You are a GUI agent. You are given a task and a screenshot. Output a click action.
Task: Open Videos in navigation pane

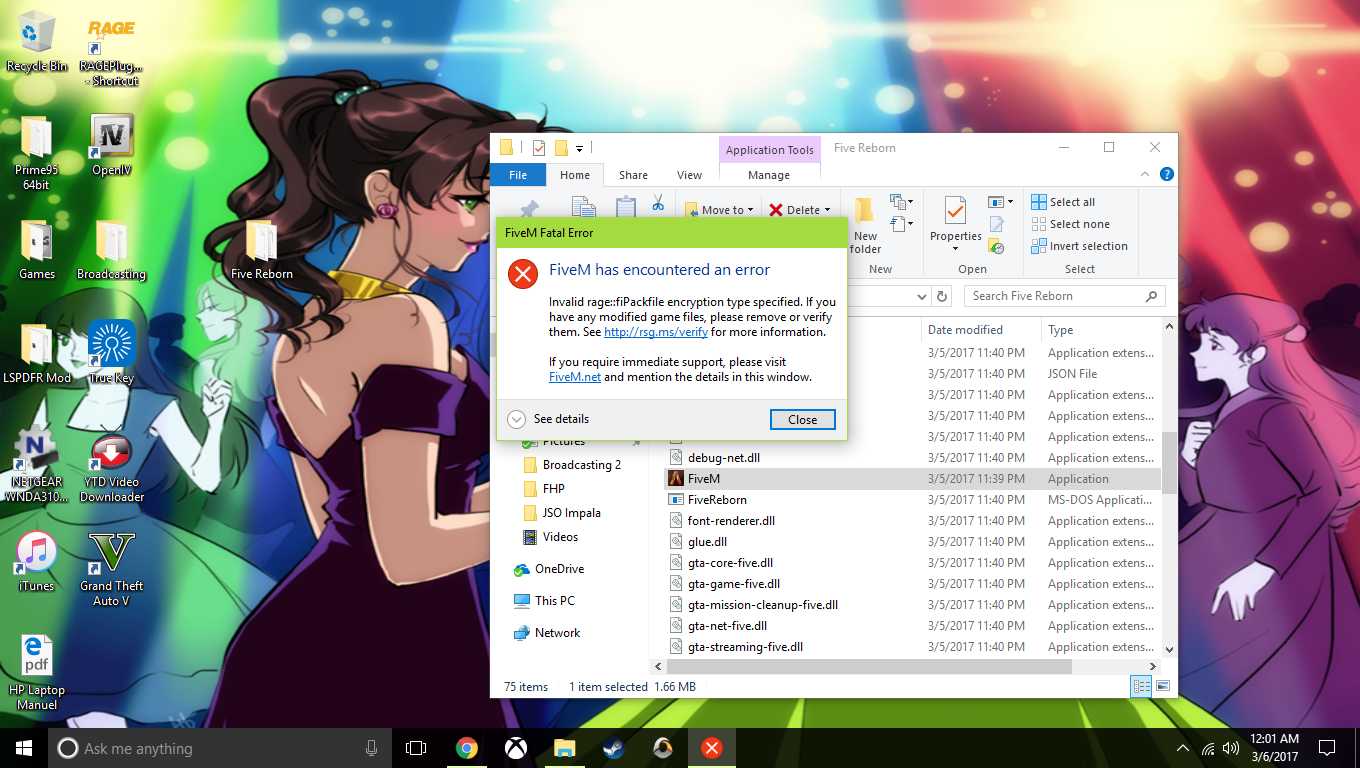tap(560, 537)
